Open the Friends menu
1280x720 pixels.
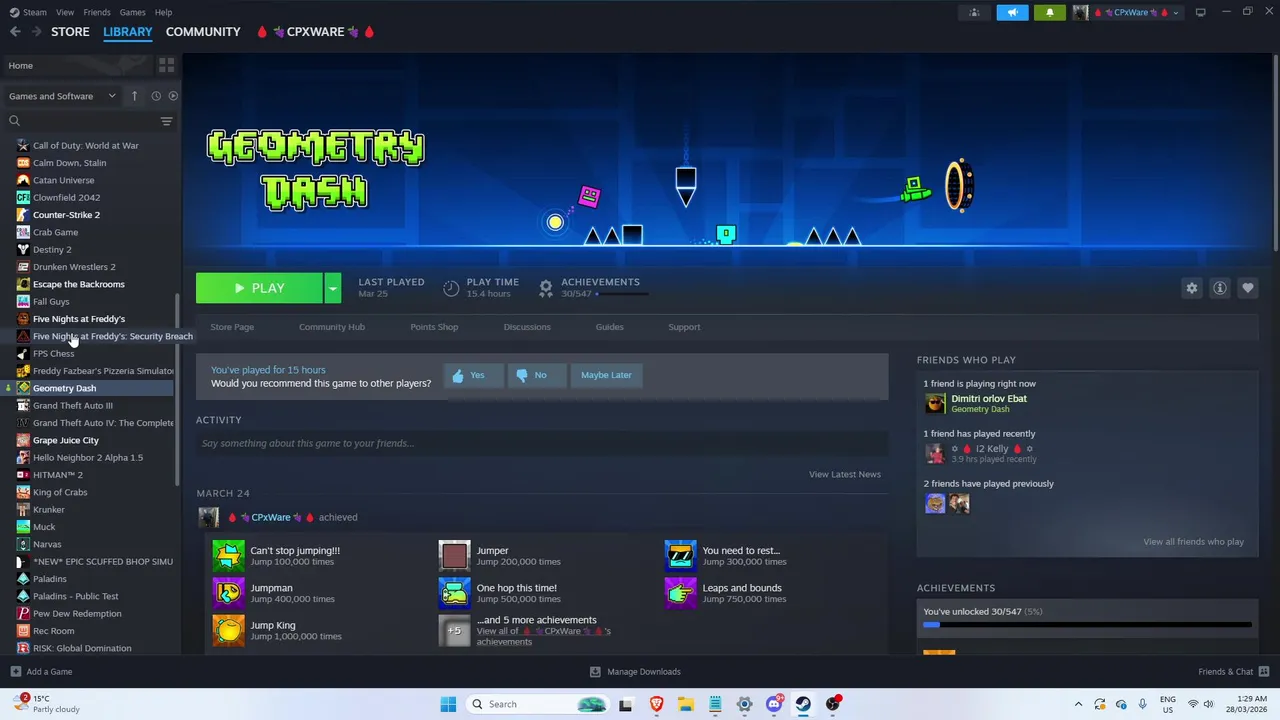97,12
